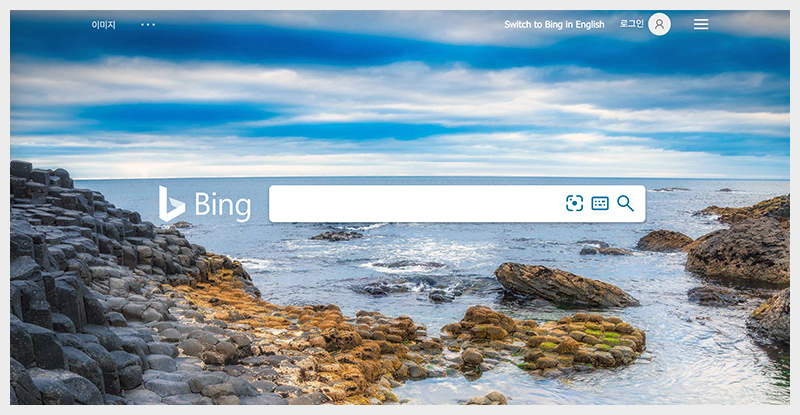800x415 pixels.
Task: Click the 로그인 sign-in link
Action: coord(632,24)
